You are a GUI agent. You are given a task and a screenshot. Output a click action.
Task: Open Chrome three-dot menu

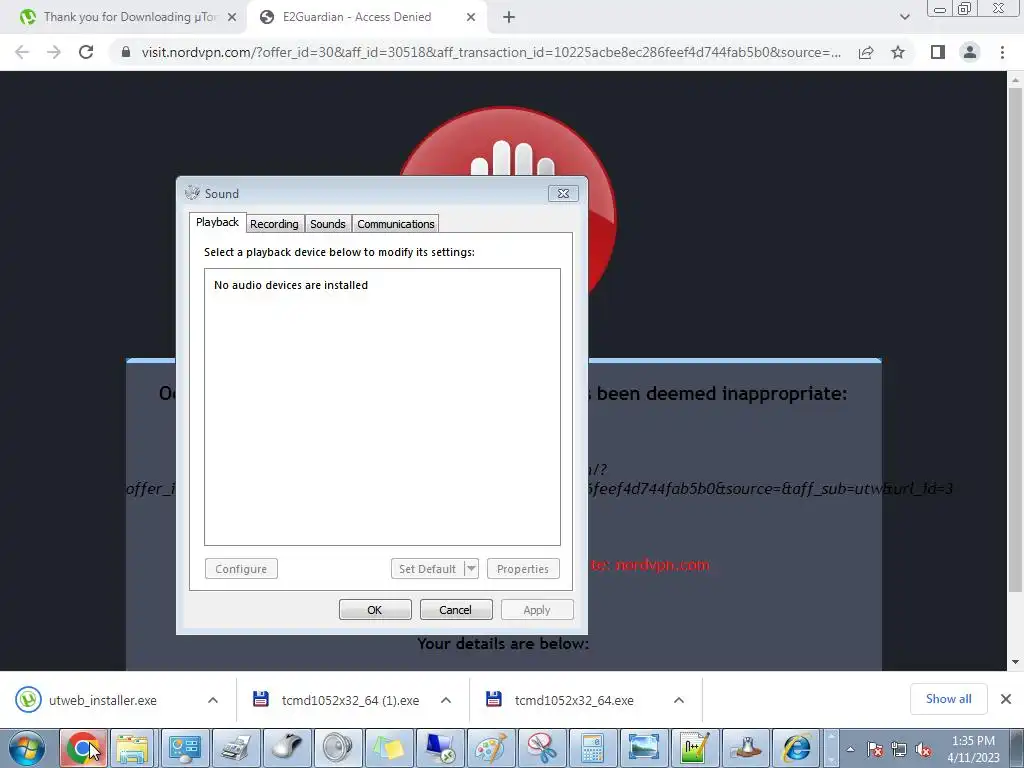pos(1002,52)
